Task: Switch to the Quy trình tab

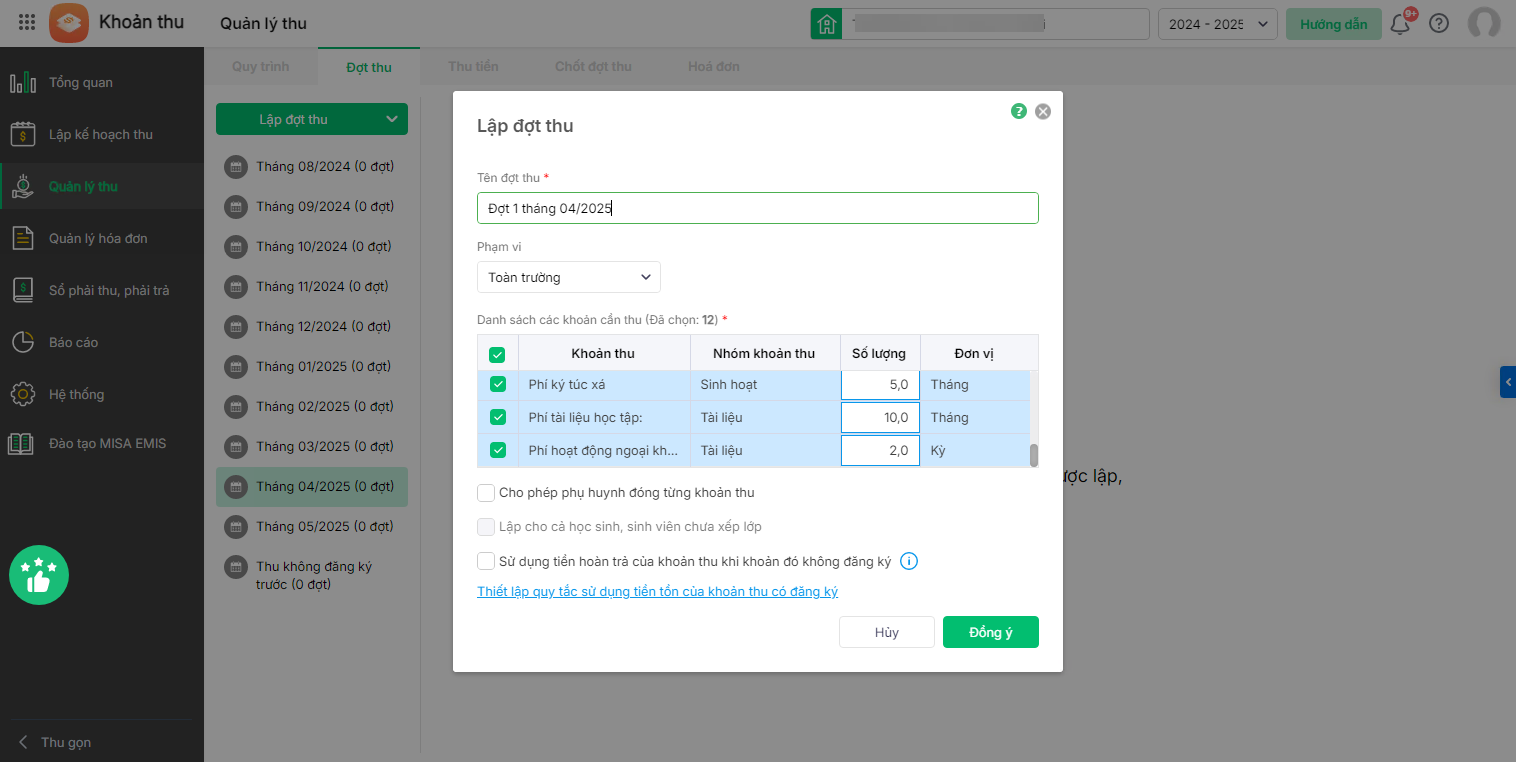Action: (x=261, y=67)
